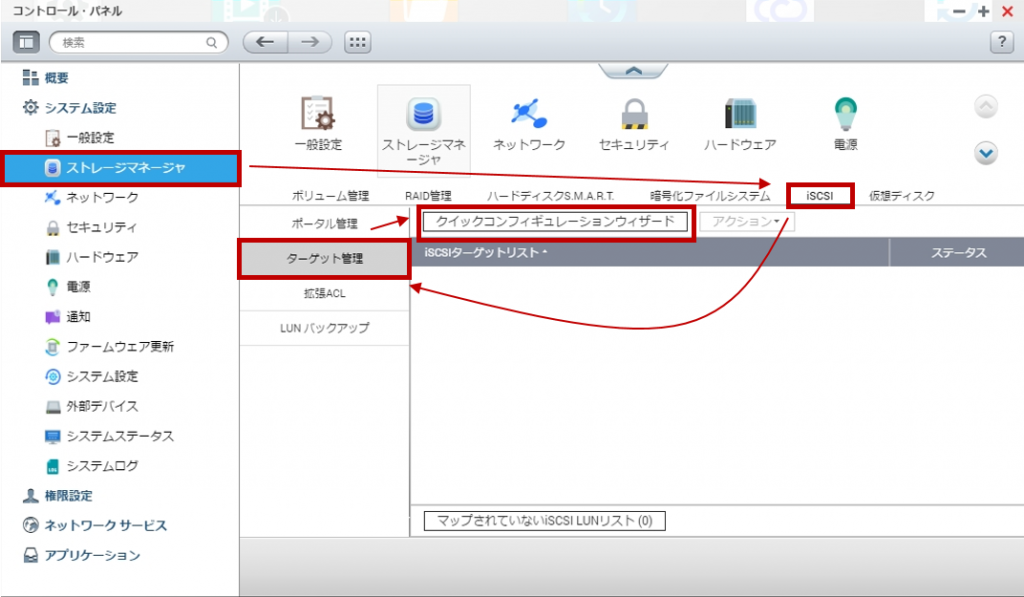This screenshot has width=1024, height=597.
Task: Open ターゲット管理 side tab
Action: point(325,259)
